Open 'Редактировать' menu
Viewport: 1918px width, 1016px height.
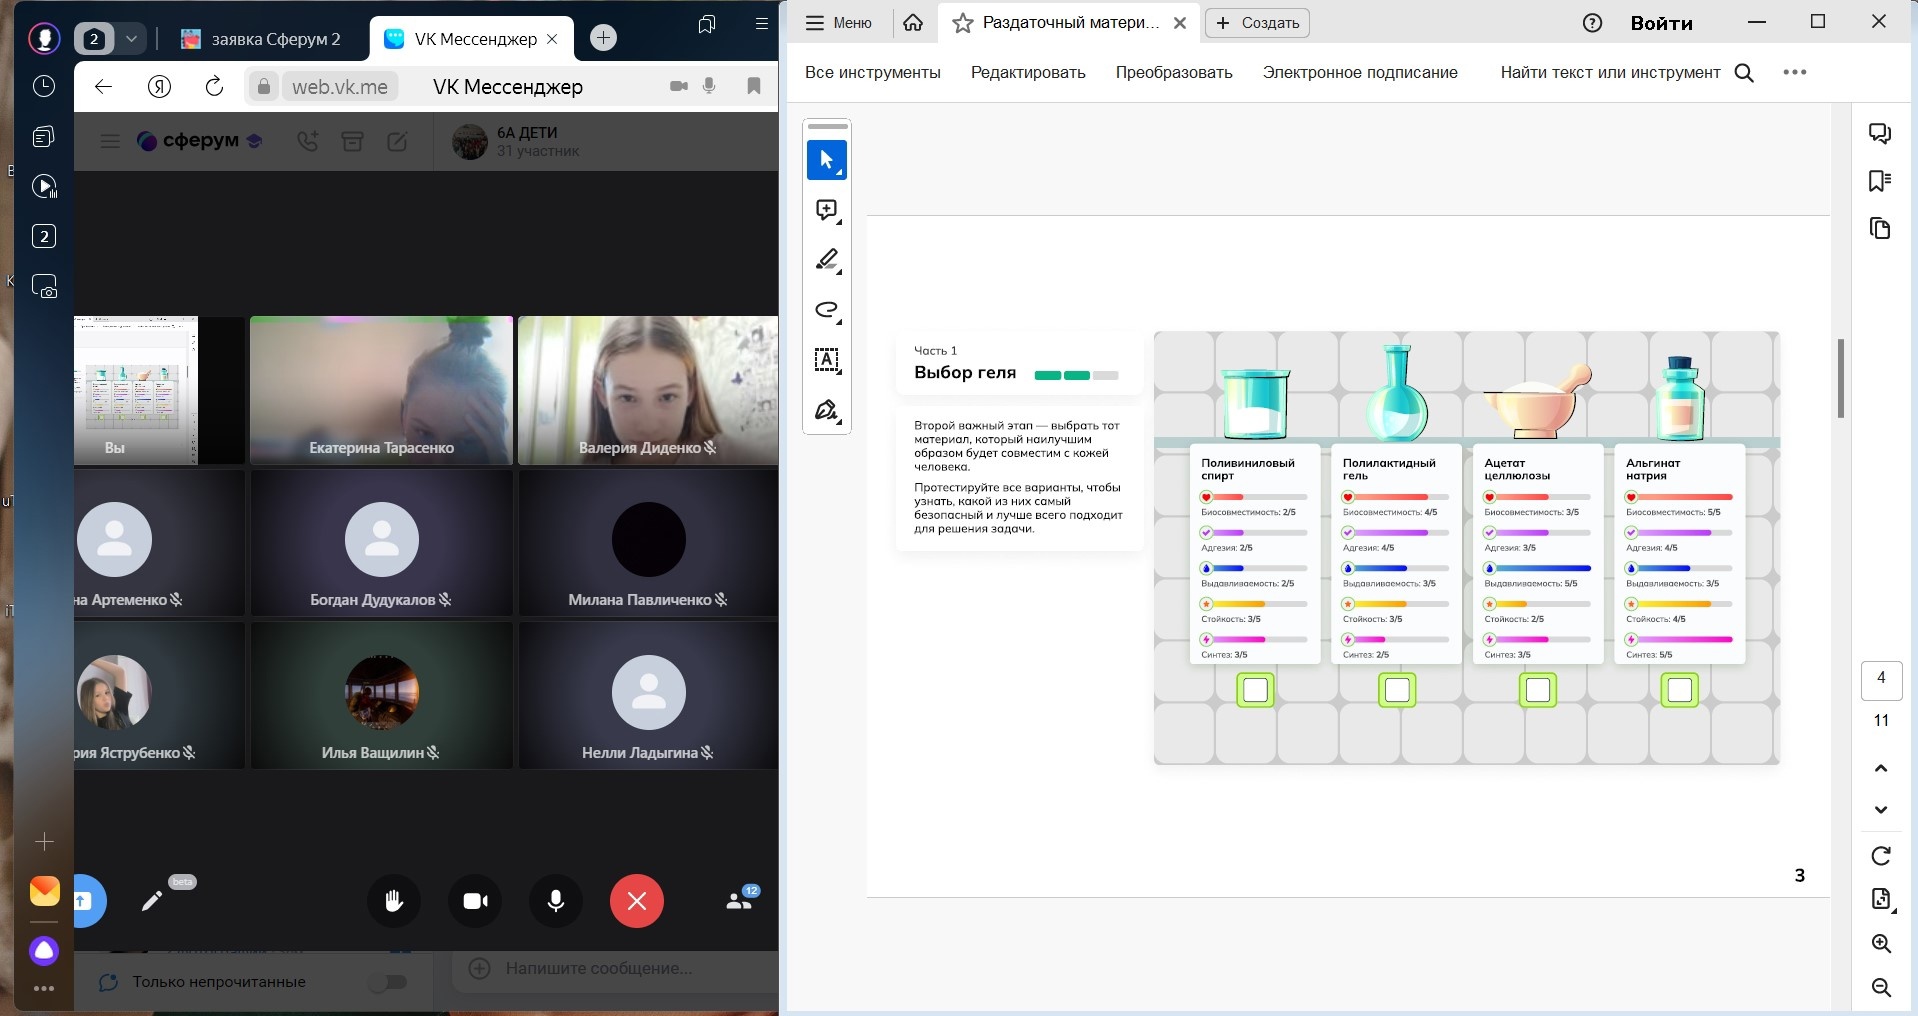[1028, 72]
